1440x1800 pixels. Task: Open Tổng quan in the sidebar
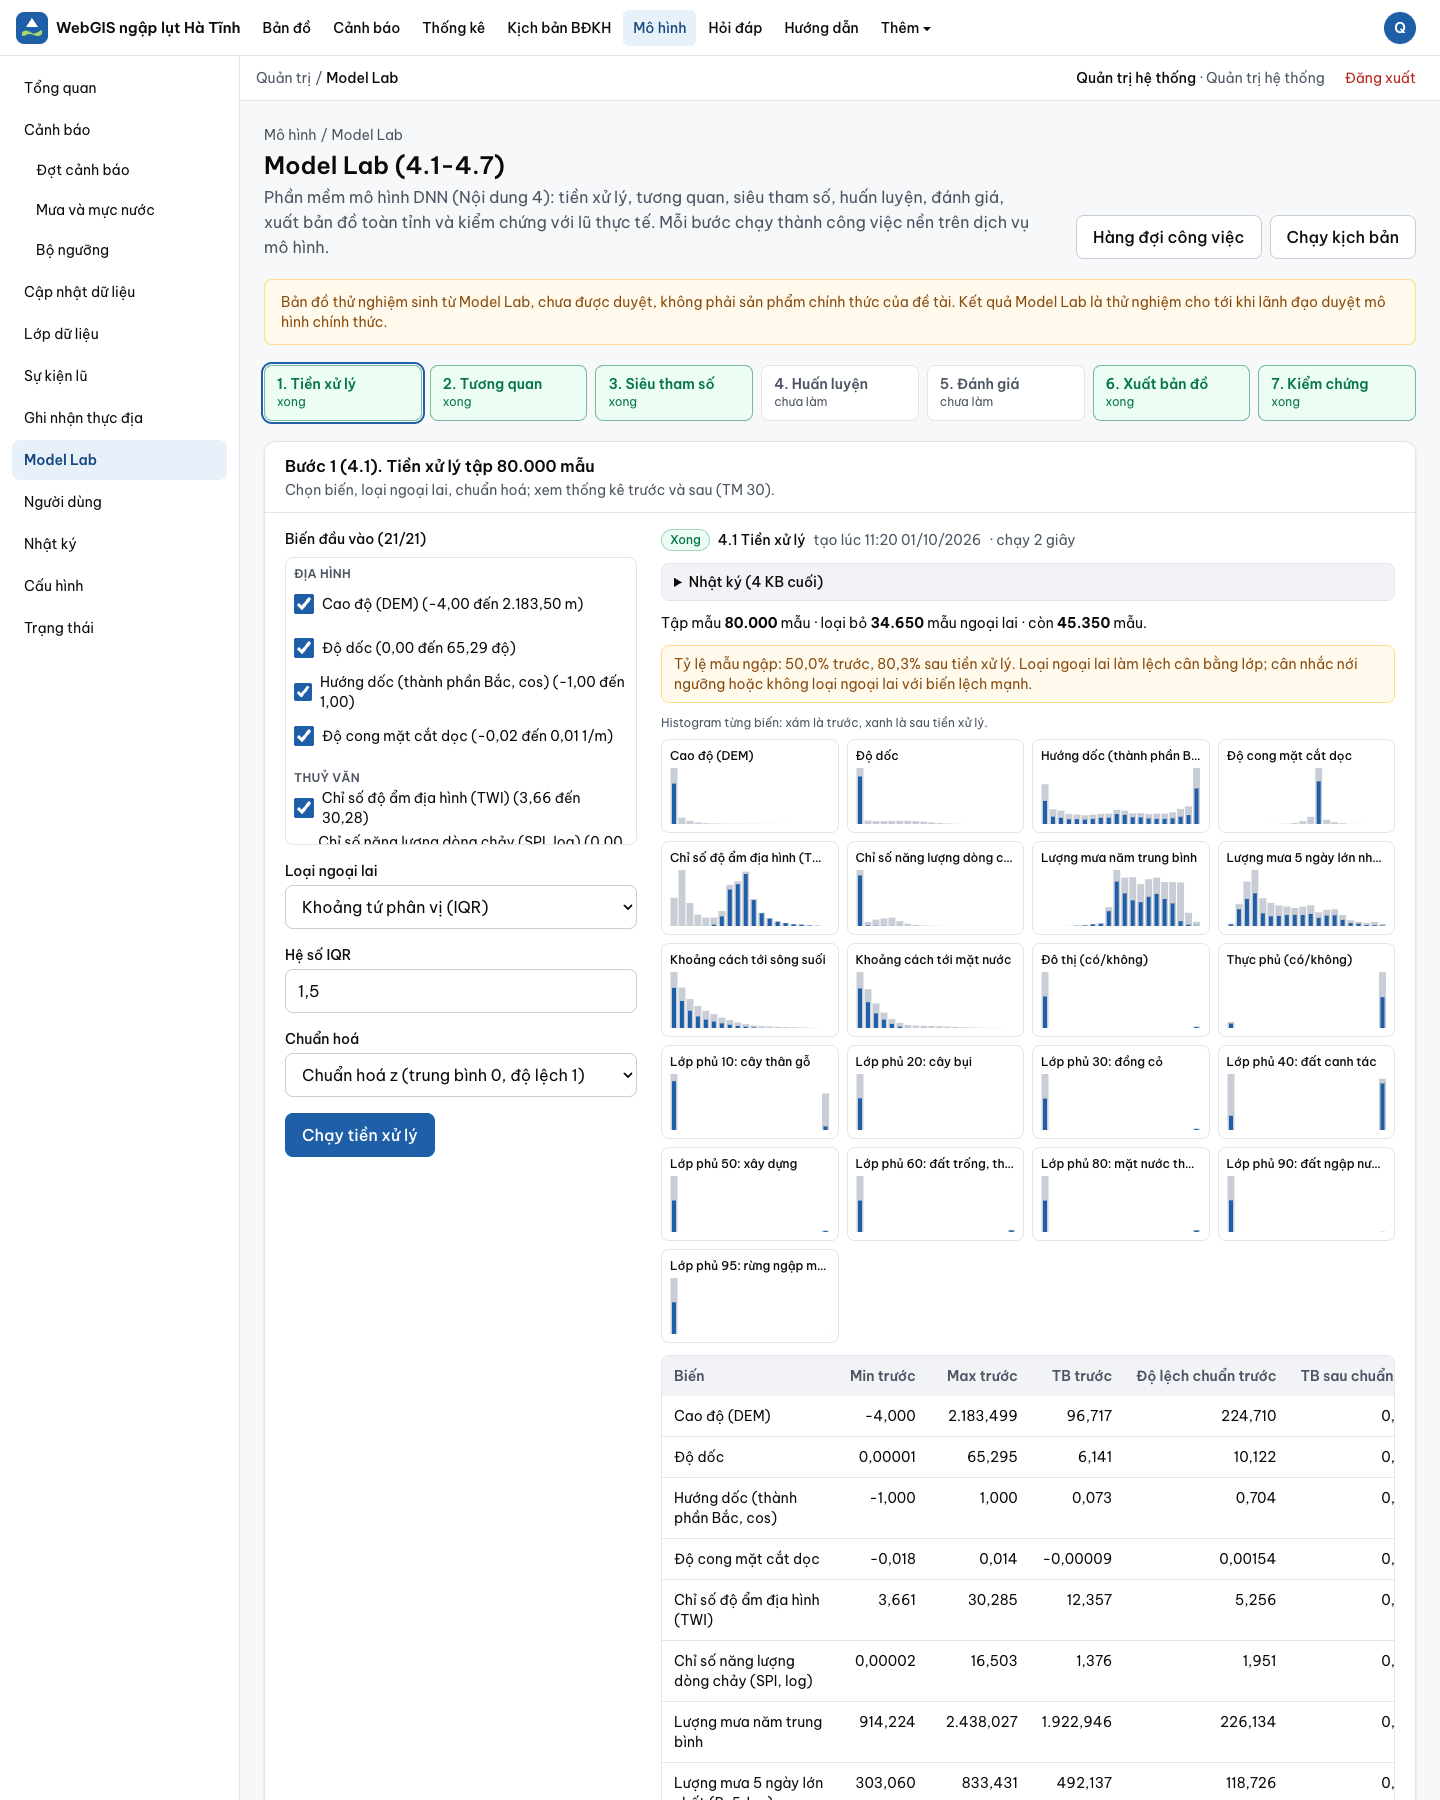click(119, 88)
